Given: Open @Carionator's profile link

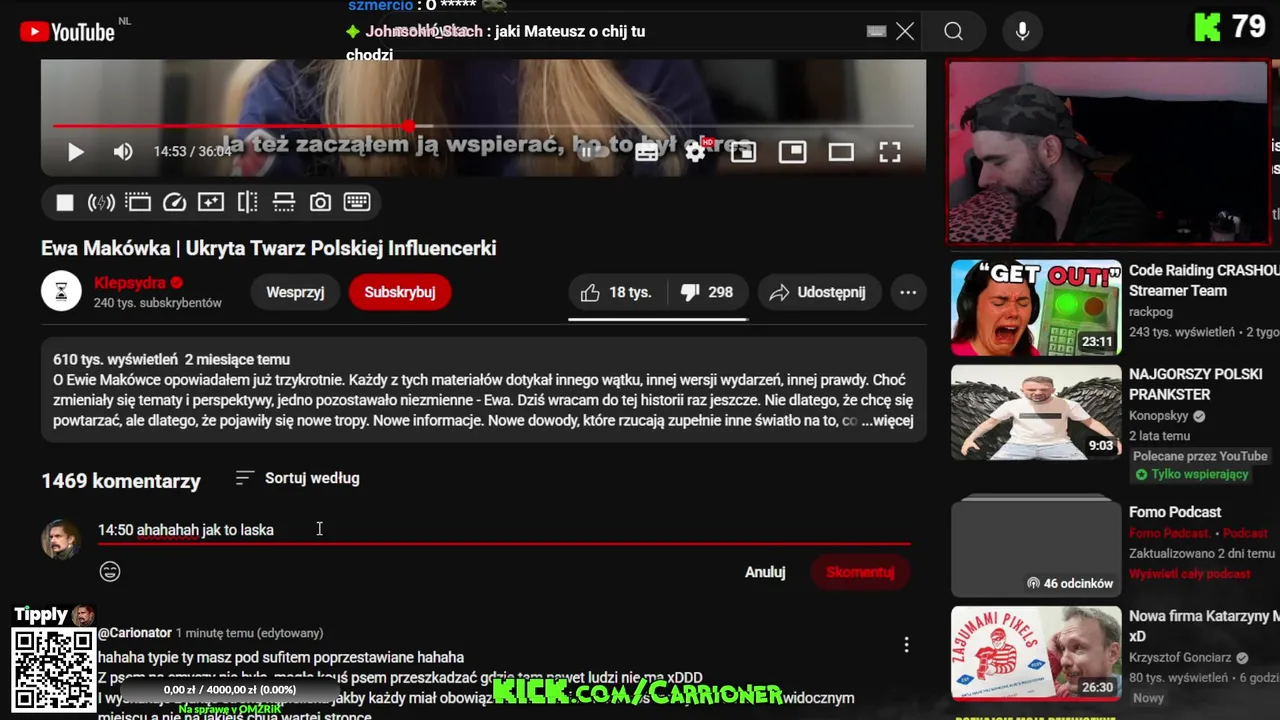Looking at the screenshot, I should tap(135, 633).
